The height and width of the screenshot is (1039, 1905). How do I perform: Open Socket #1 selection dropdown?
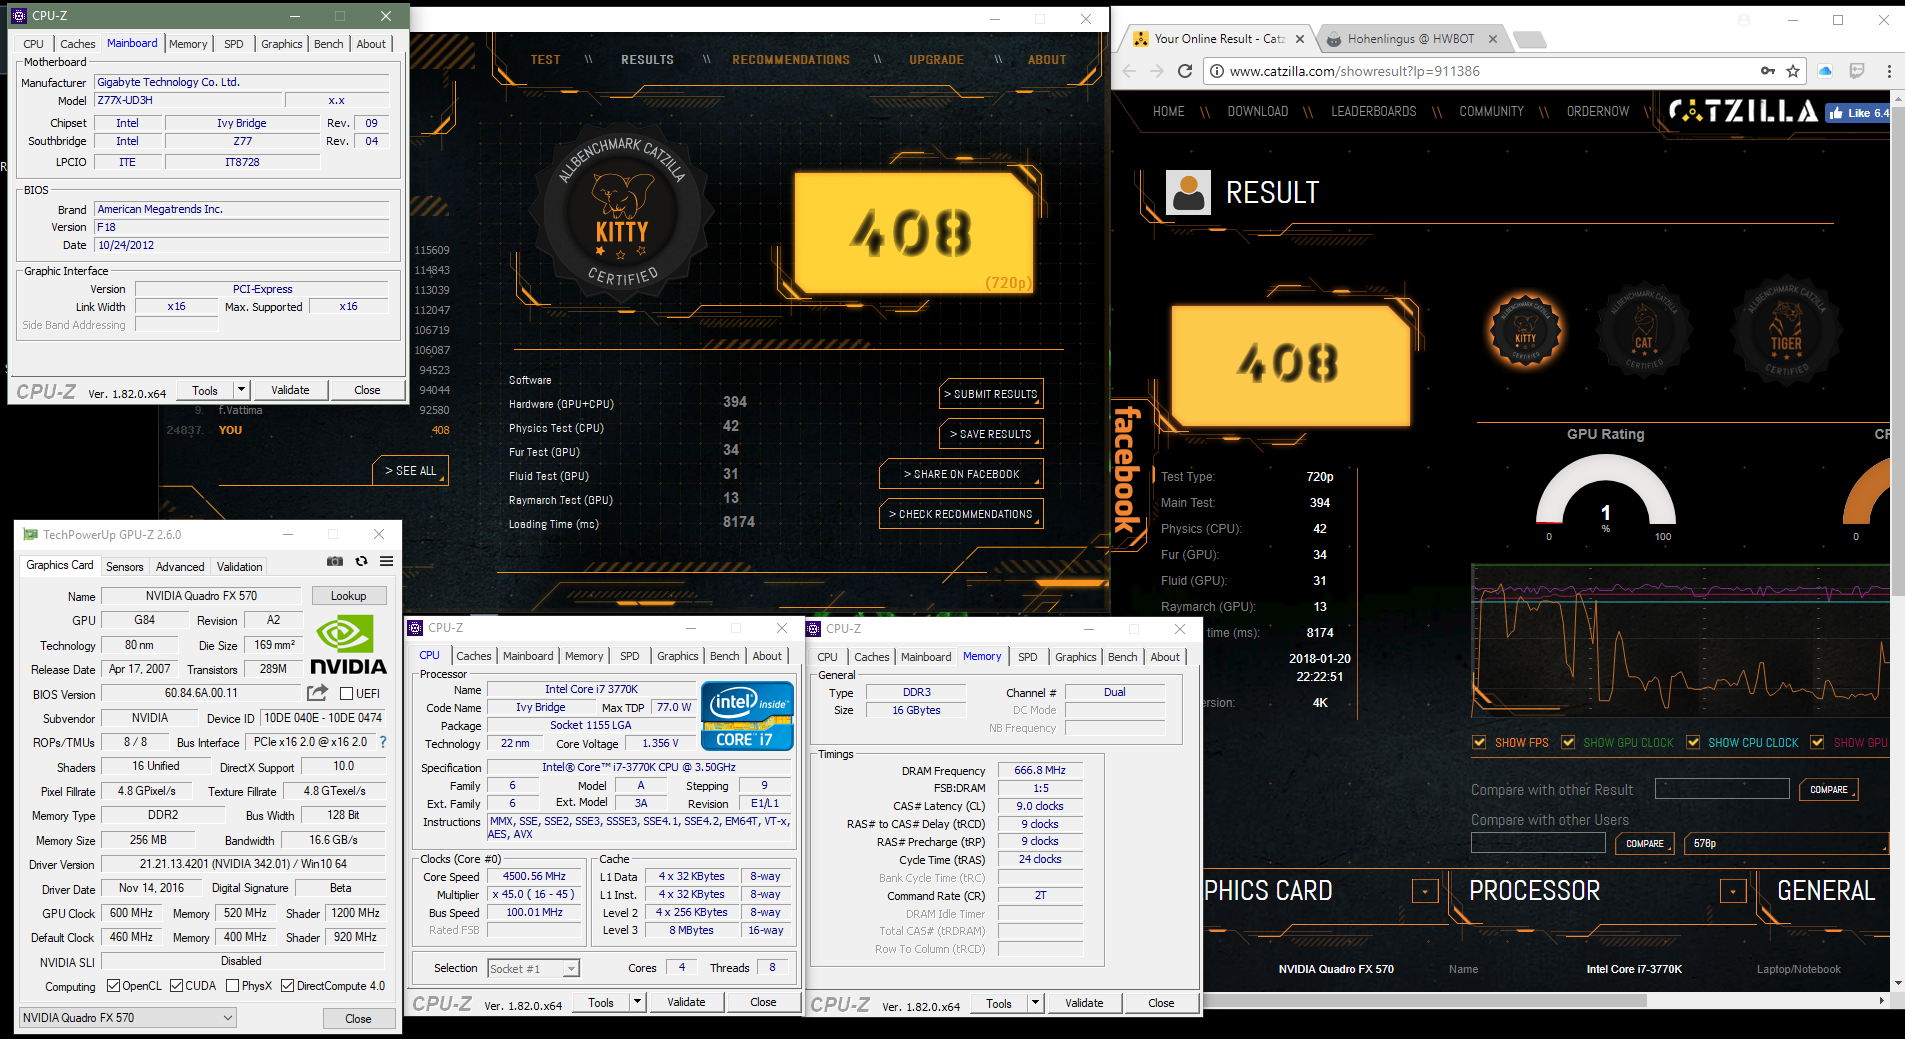tap(534, 968)
